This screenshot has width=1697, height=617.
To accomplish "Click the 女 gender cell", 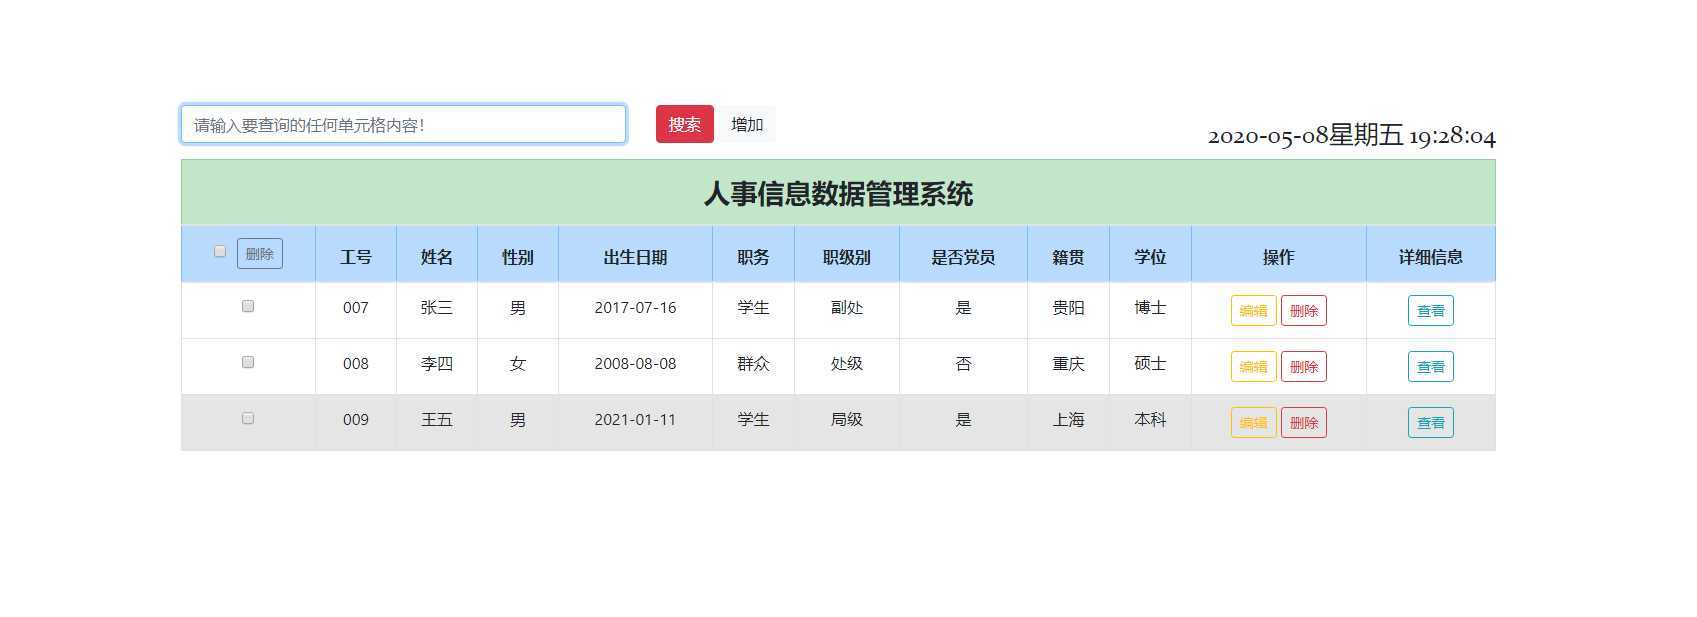I will 518,364.
